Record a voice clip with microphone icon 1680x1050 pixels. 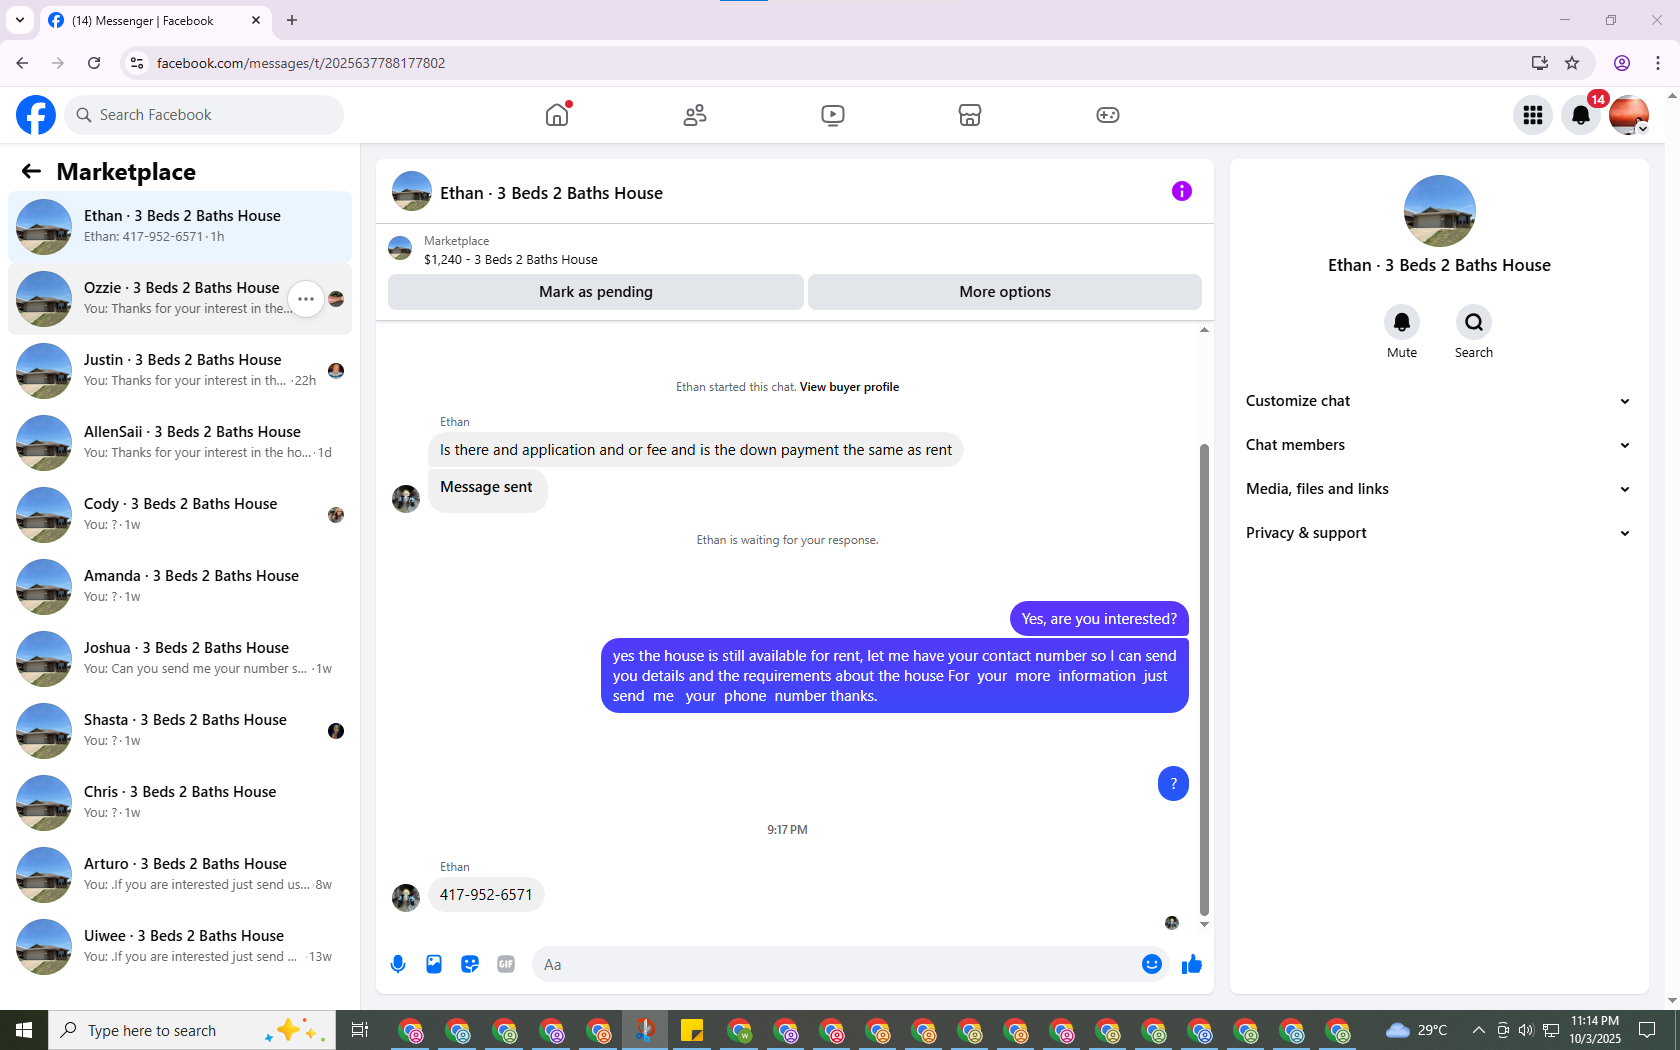click(x=398, y=964)
